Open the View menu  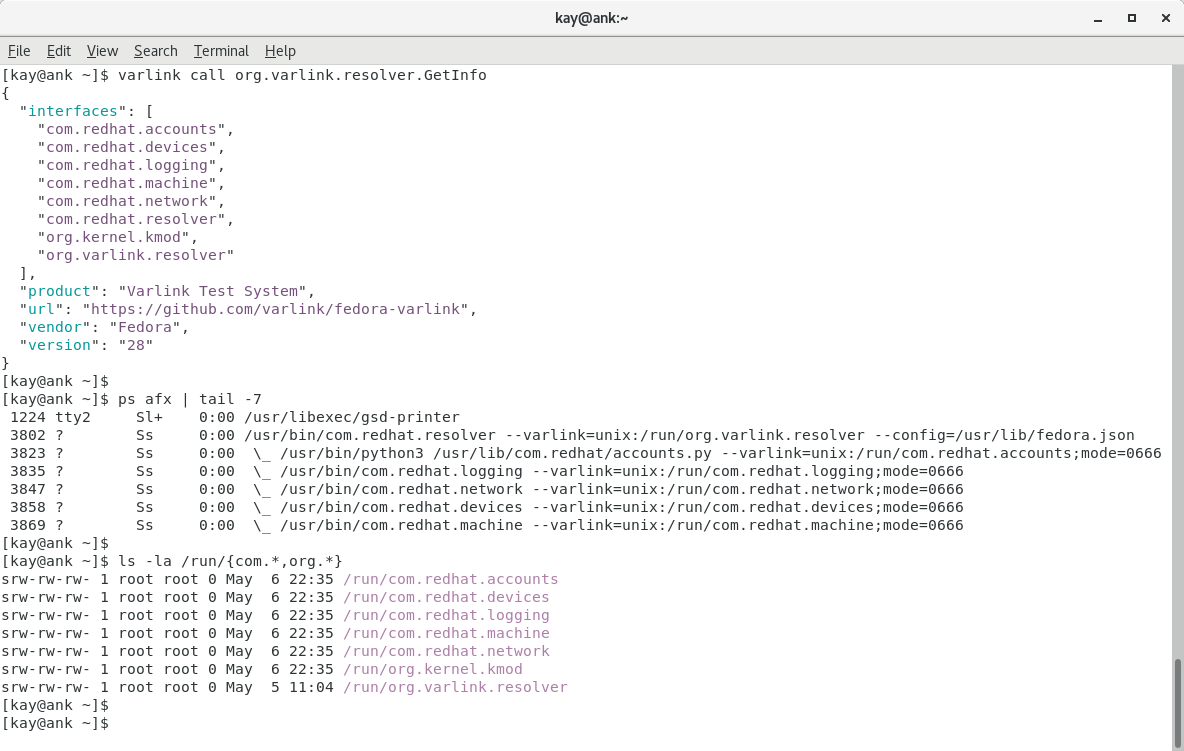(x=102, y=51)
